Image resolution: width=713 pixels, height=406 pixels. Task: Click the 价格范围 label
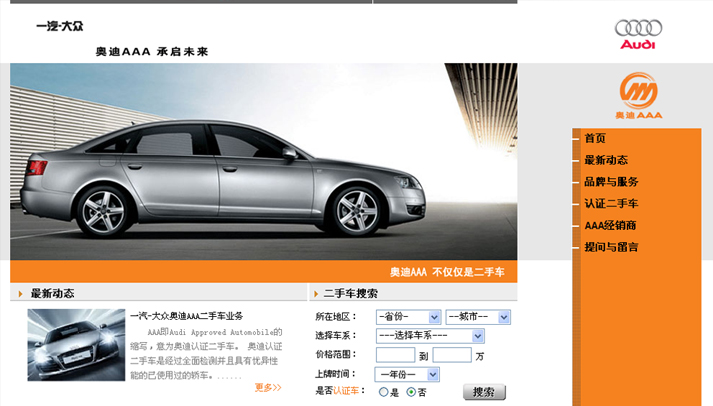point(336,355)
